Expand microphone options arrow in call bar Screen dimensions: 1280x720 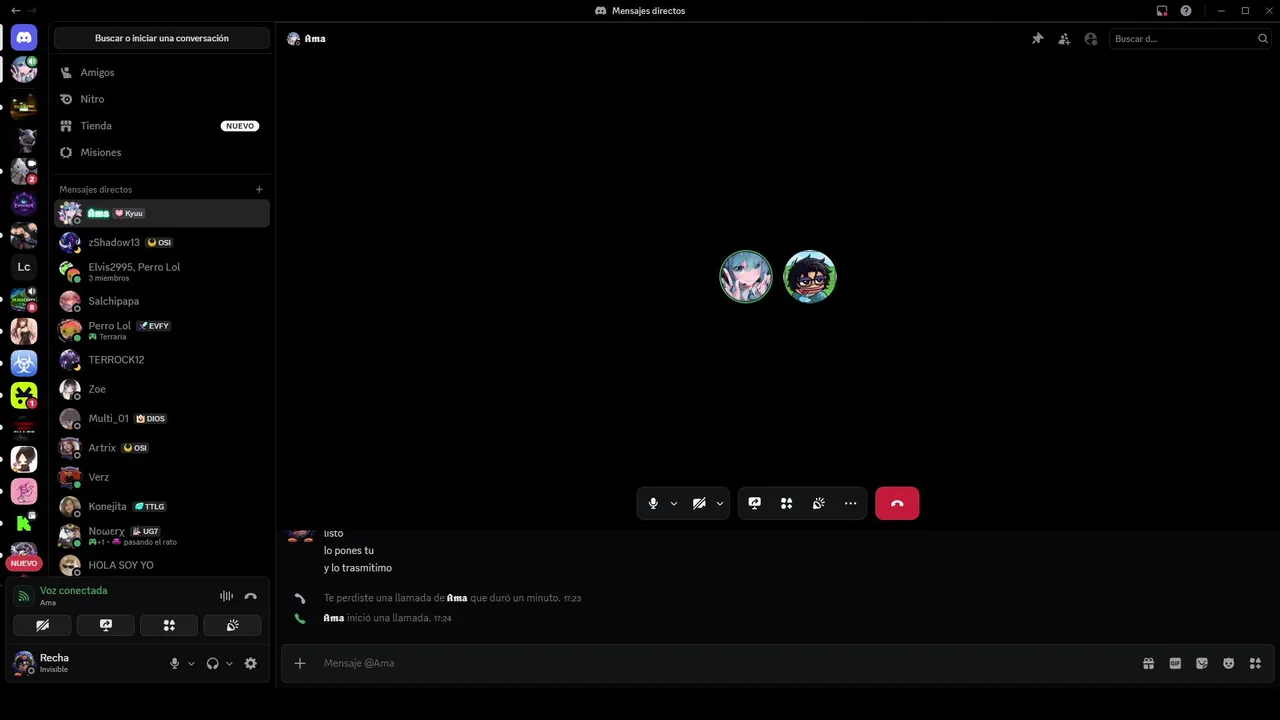click(x=674, y=503)
